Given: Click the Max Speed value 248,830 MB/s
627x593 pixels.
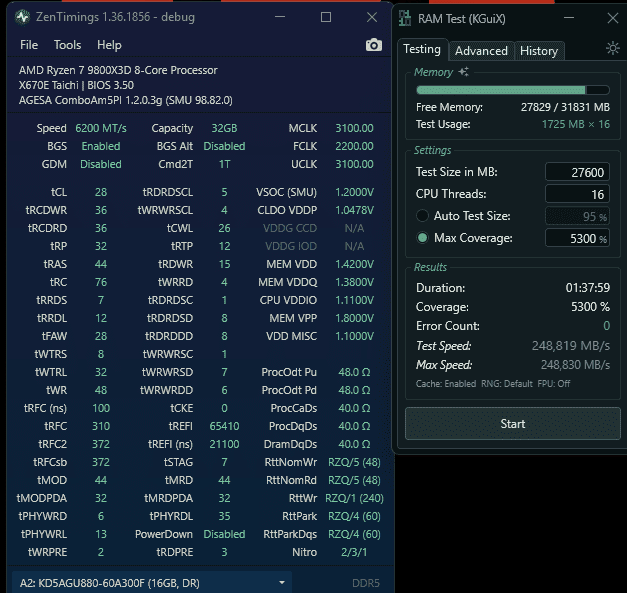Looking at the screenshot, I should (575, 365).
